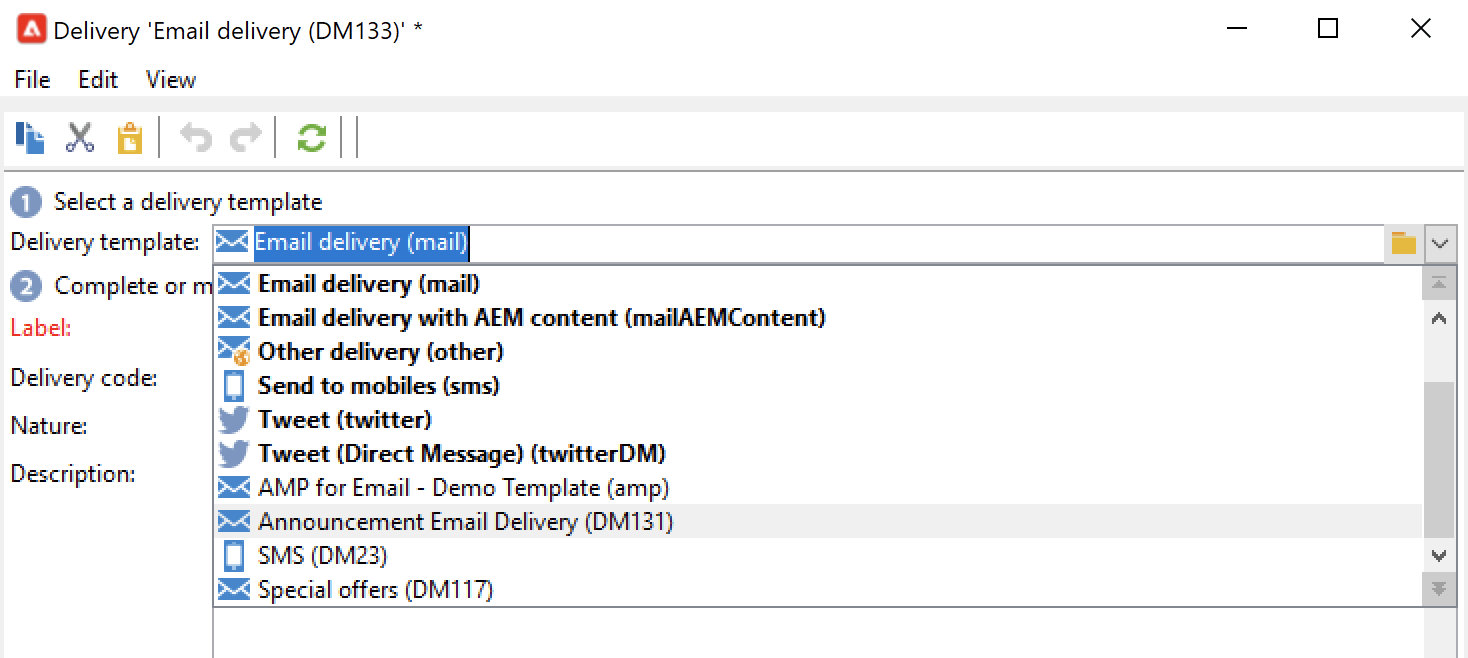Open the folder browse icon for templates
The height and width of the screenshot is (658, 1468).
coord(1403,243)
